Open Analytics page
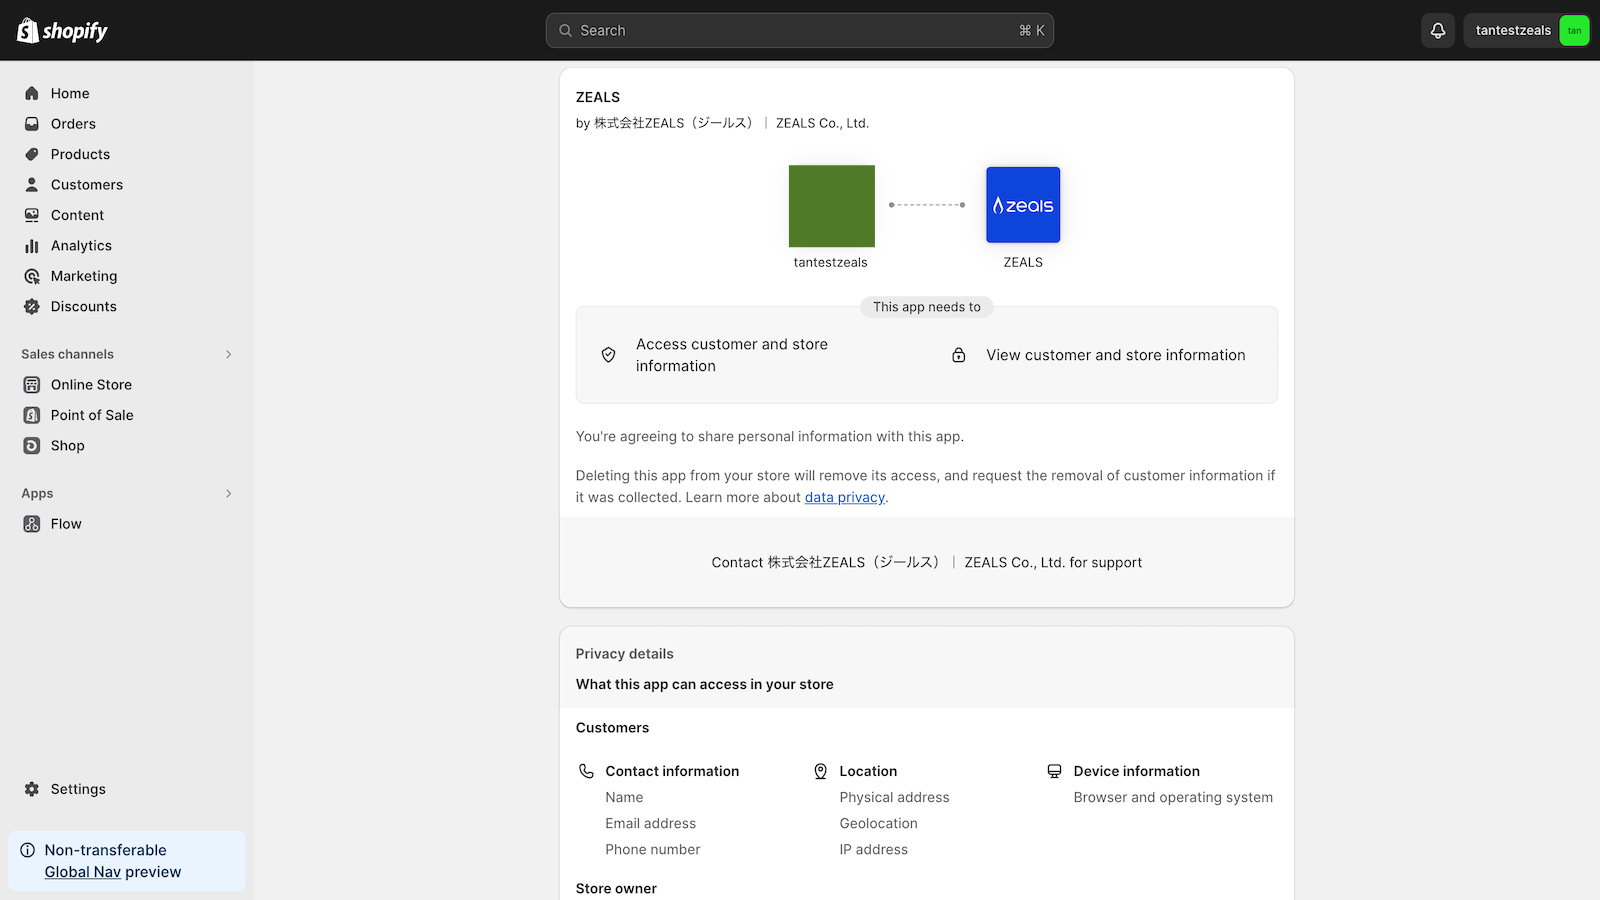The image size is (1600, 900). click(81, 246)
